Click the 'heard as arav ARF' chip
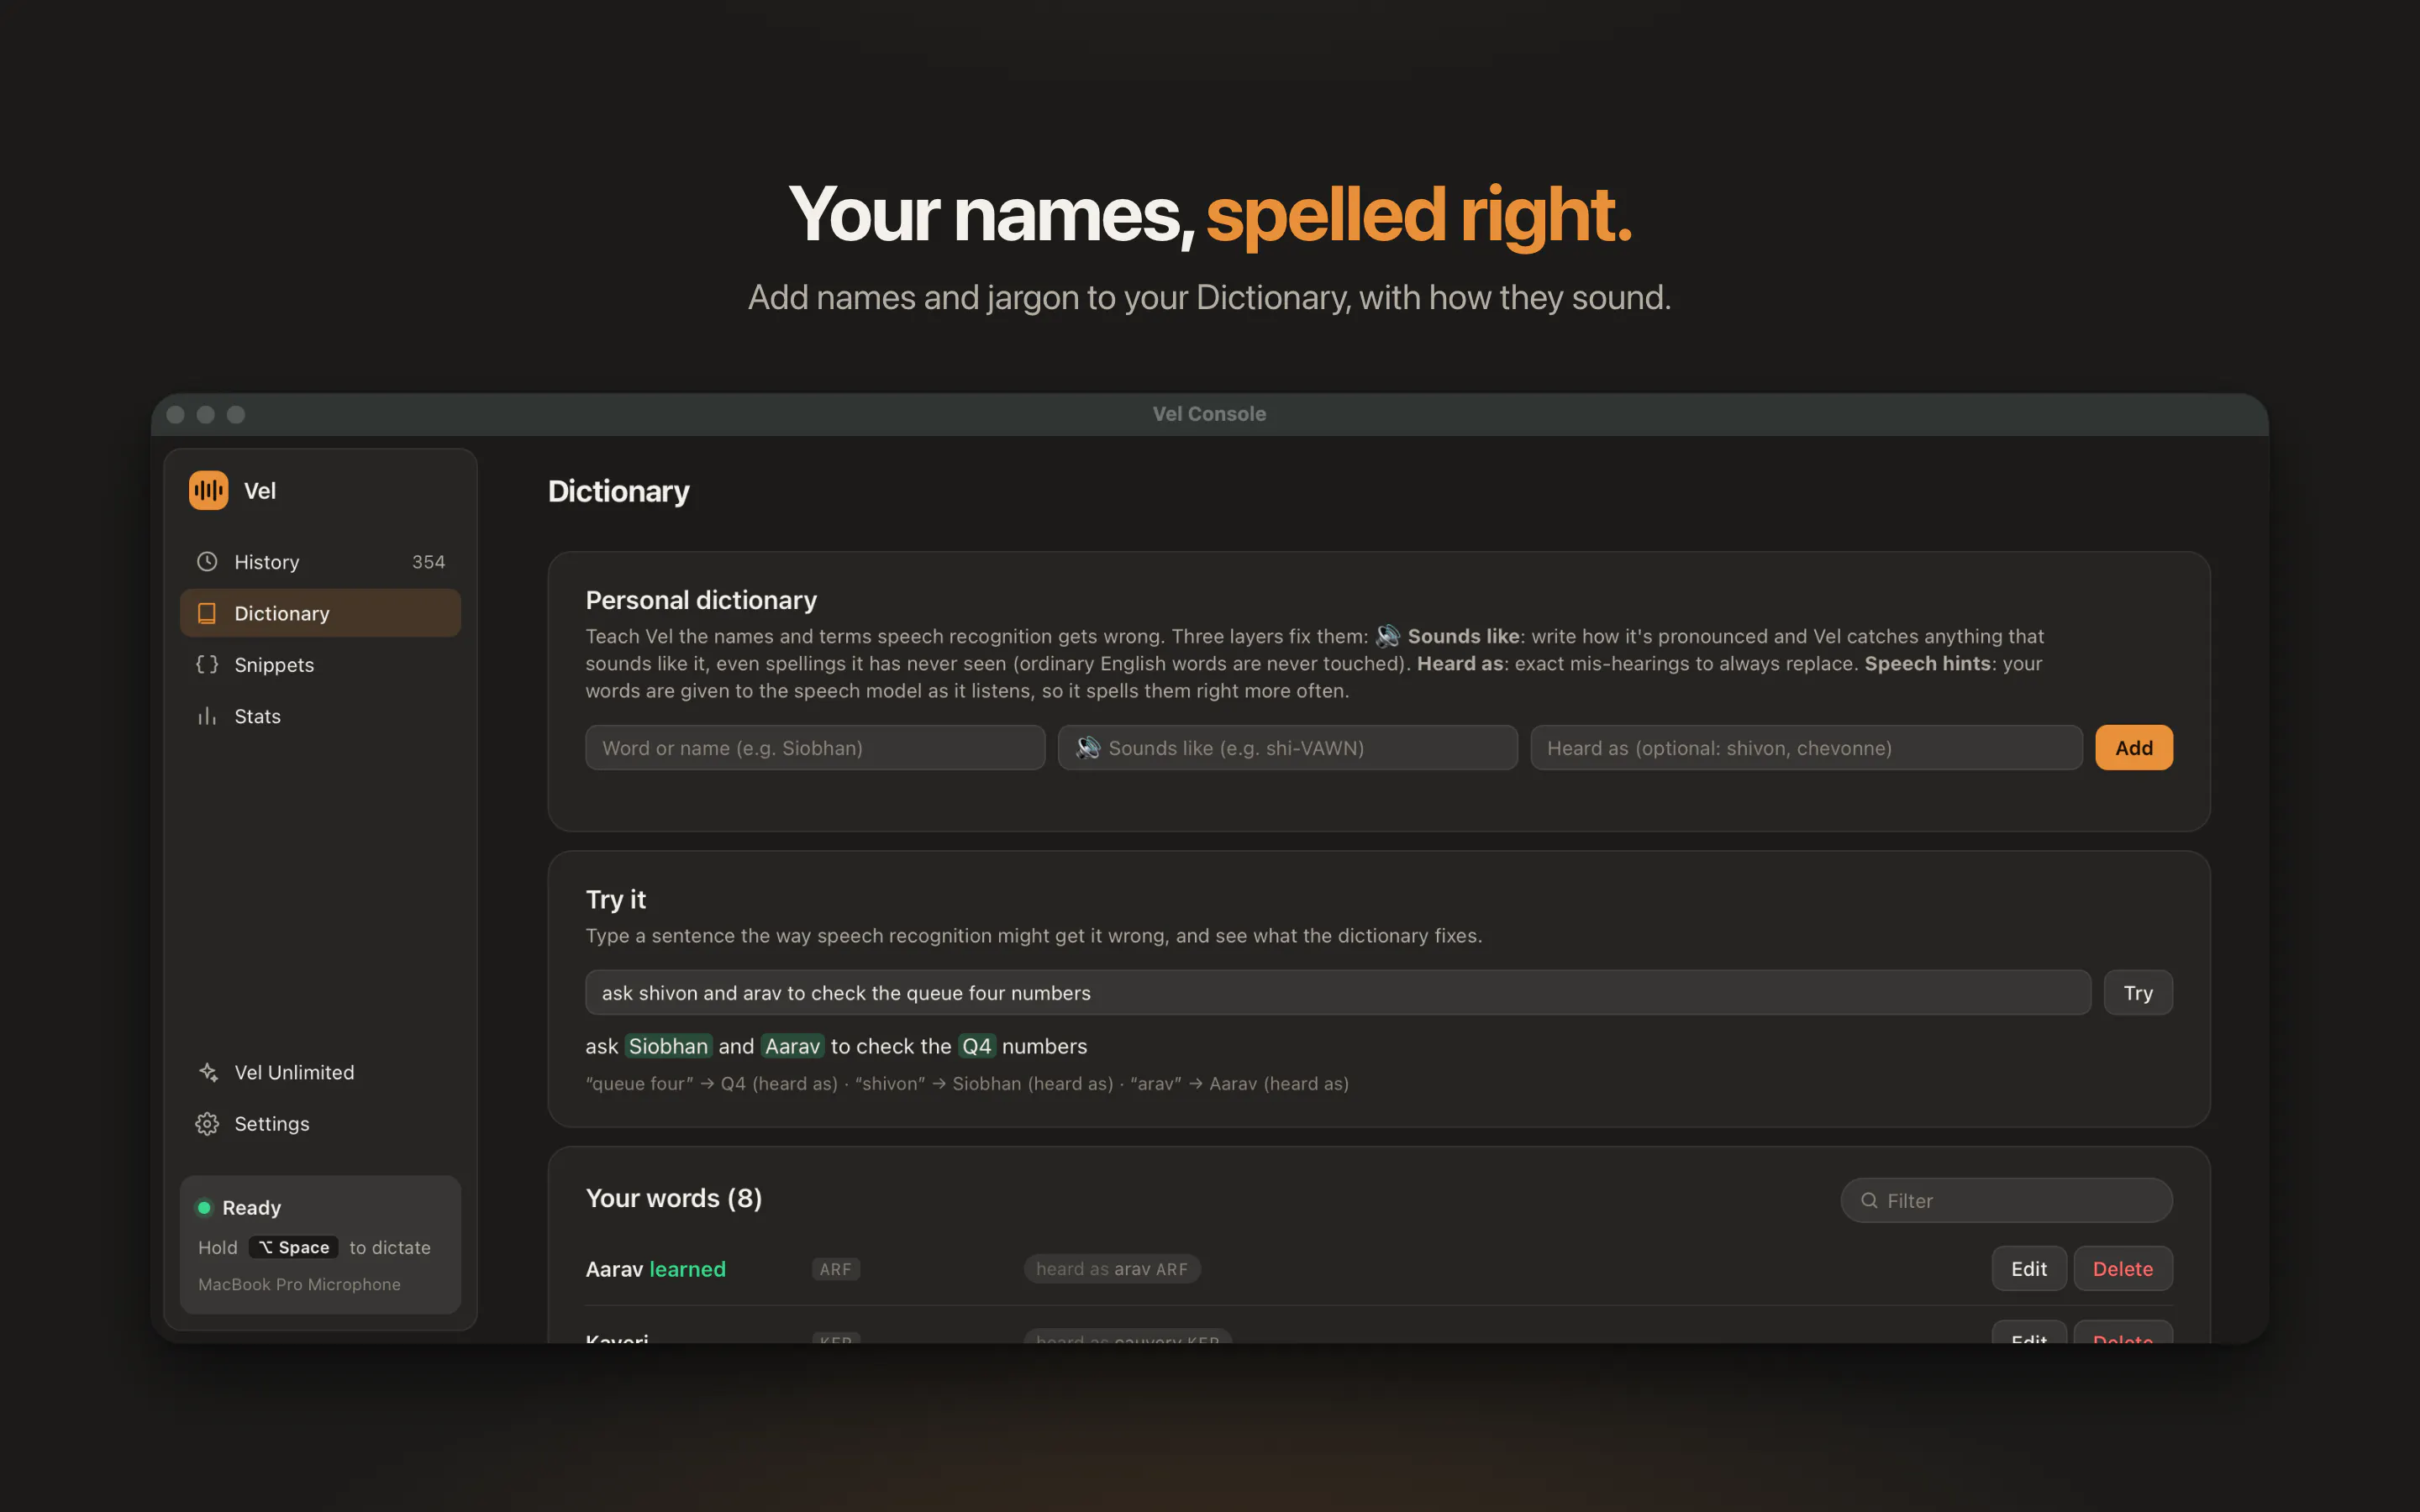This screenshot has width=2420, height=1512. pos(1112,1269)
